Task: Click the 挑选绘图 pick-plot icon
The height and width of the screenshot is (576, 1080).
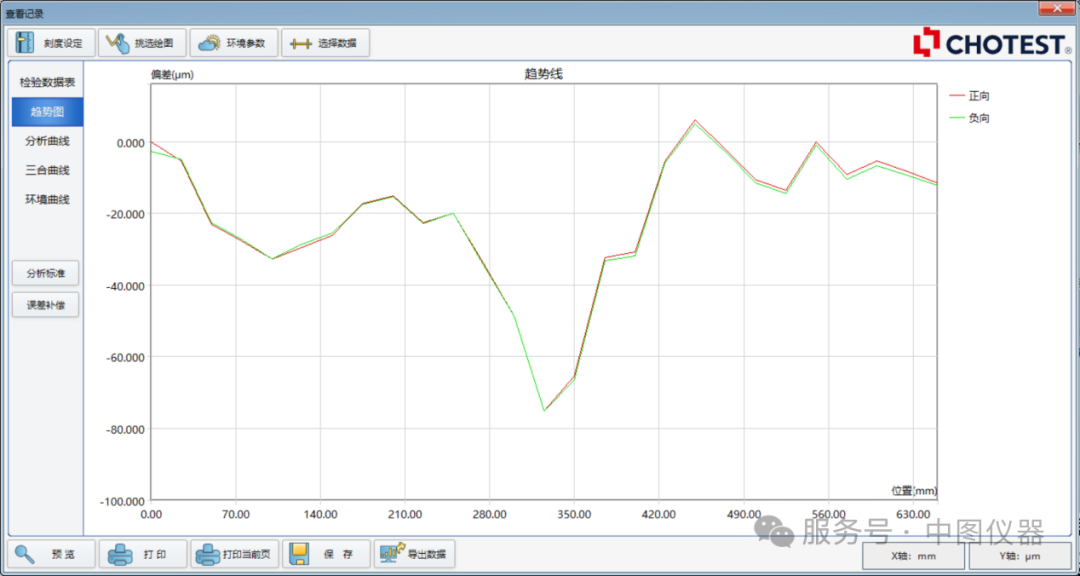Action: [x=142, y=43]
